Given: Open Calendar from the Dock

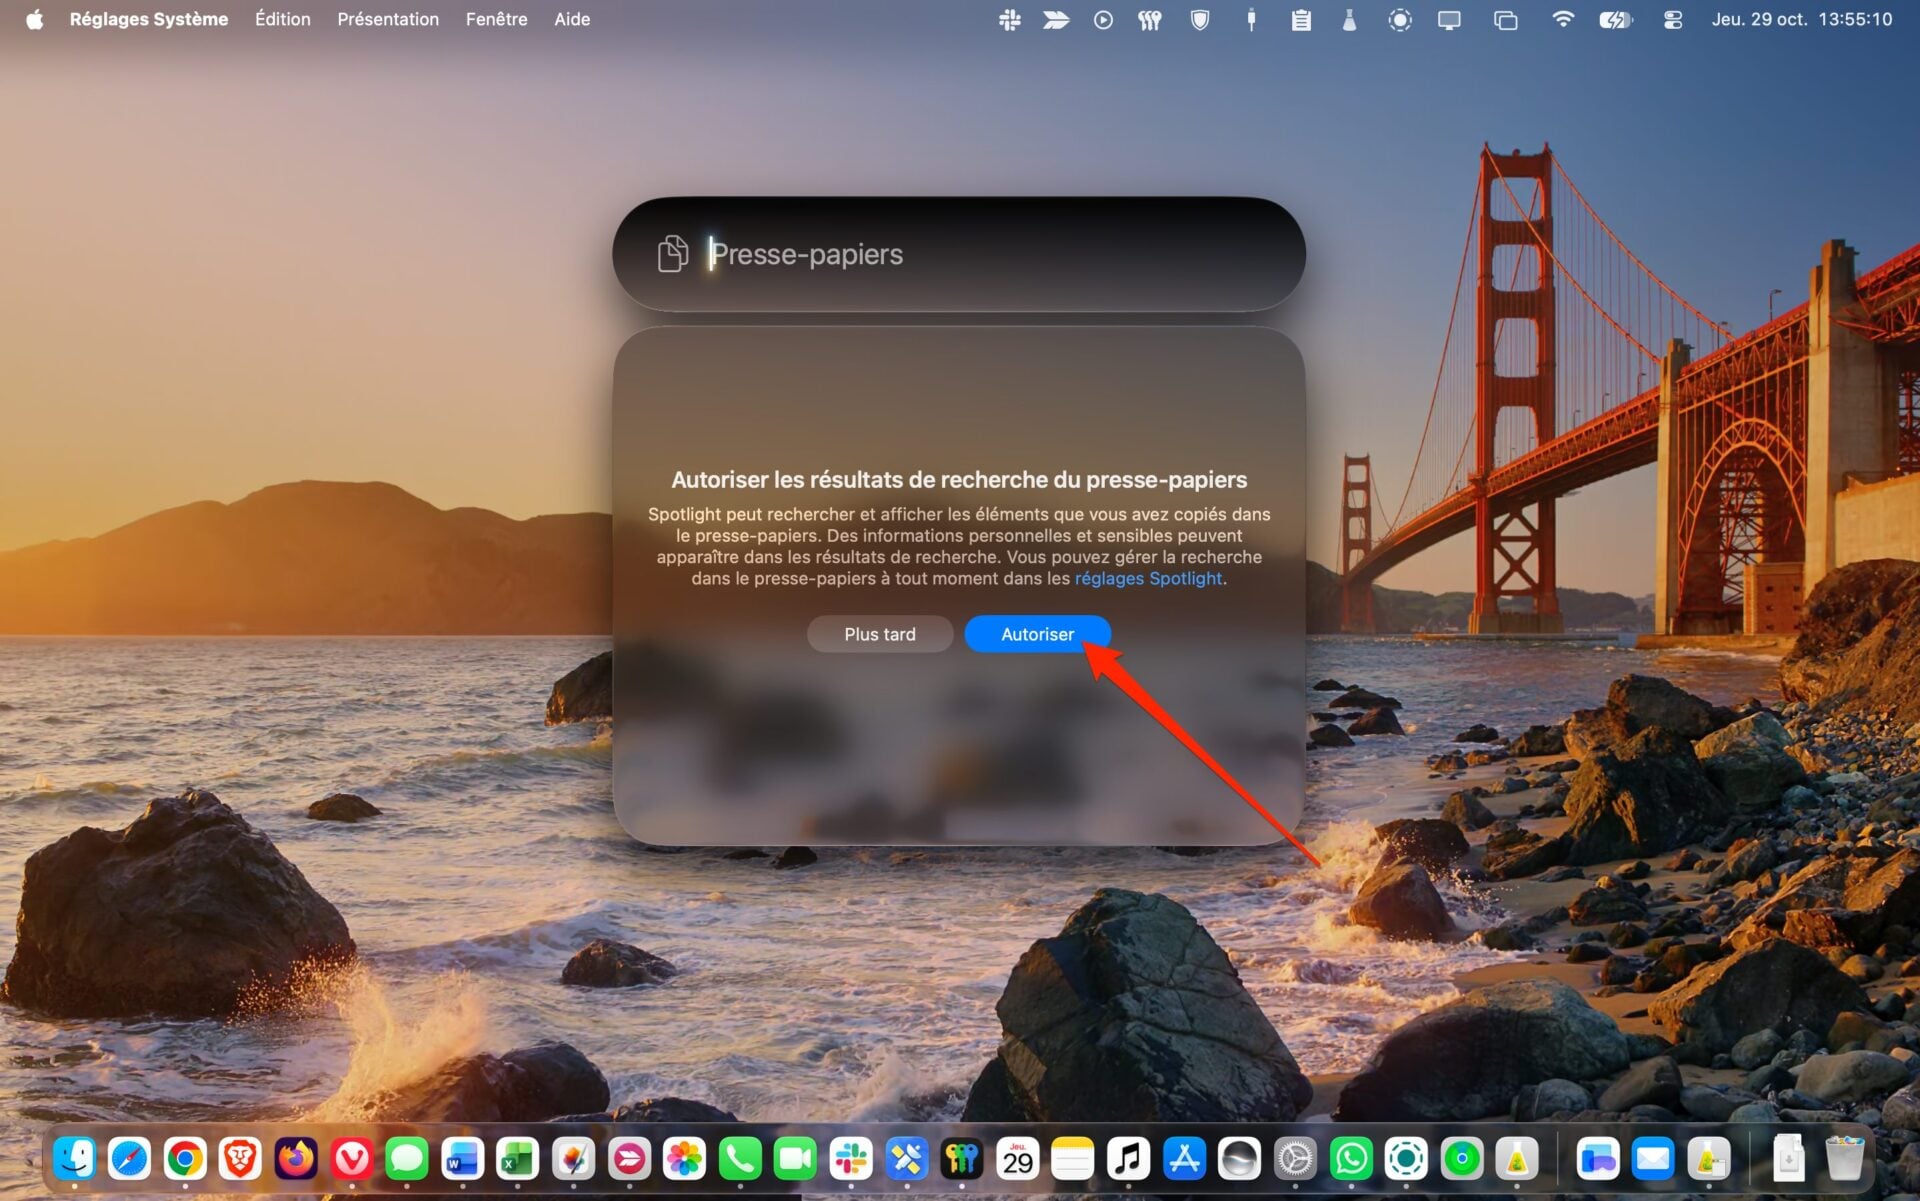Looking at the screenshot, I should pos(1017,1159).
